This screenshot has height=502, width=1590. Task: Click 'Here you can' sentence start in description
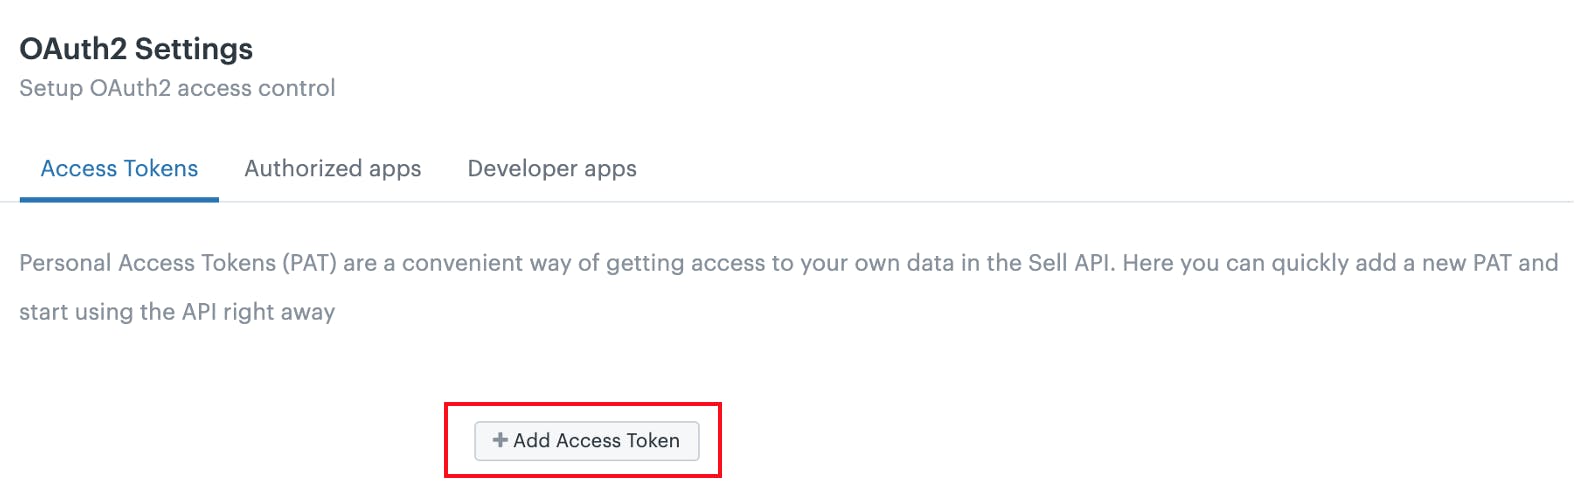coord(1176,263)
